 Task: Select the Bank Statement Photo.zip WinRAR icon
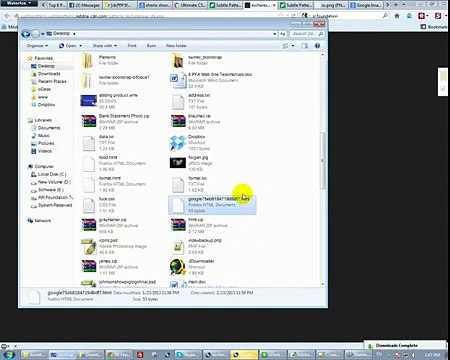[x=88, y=121]
